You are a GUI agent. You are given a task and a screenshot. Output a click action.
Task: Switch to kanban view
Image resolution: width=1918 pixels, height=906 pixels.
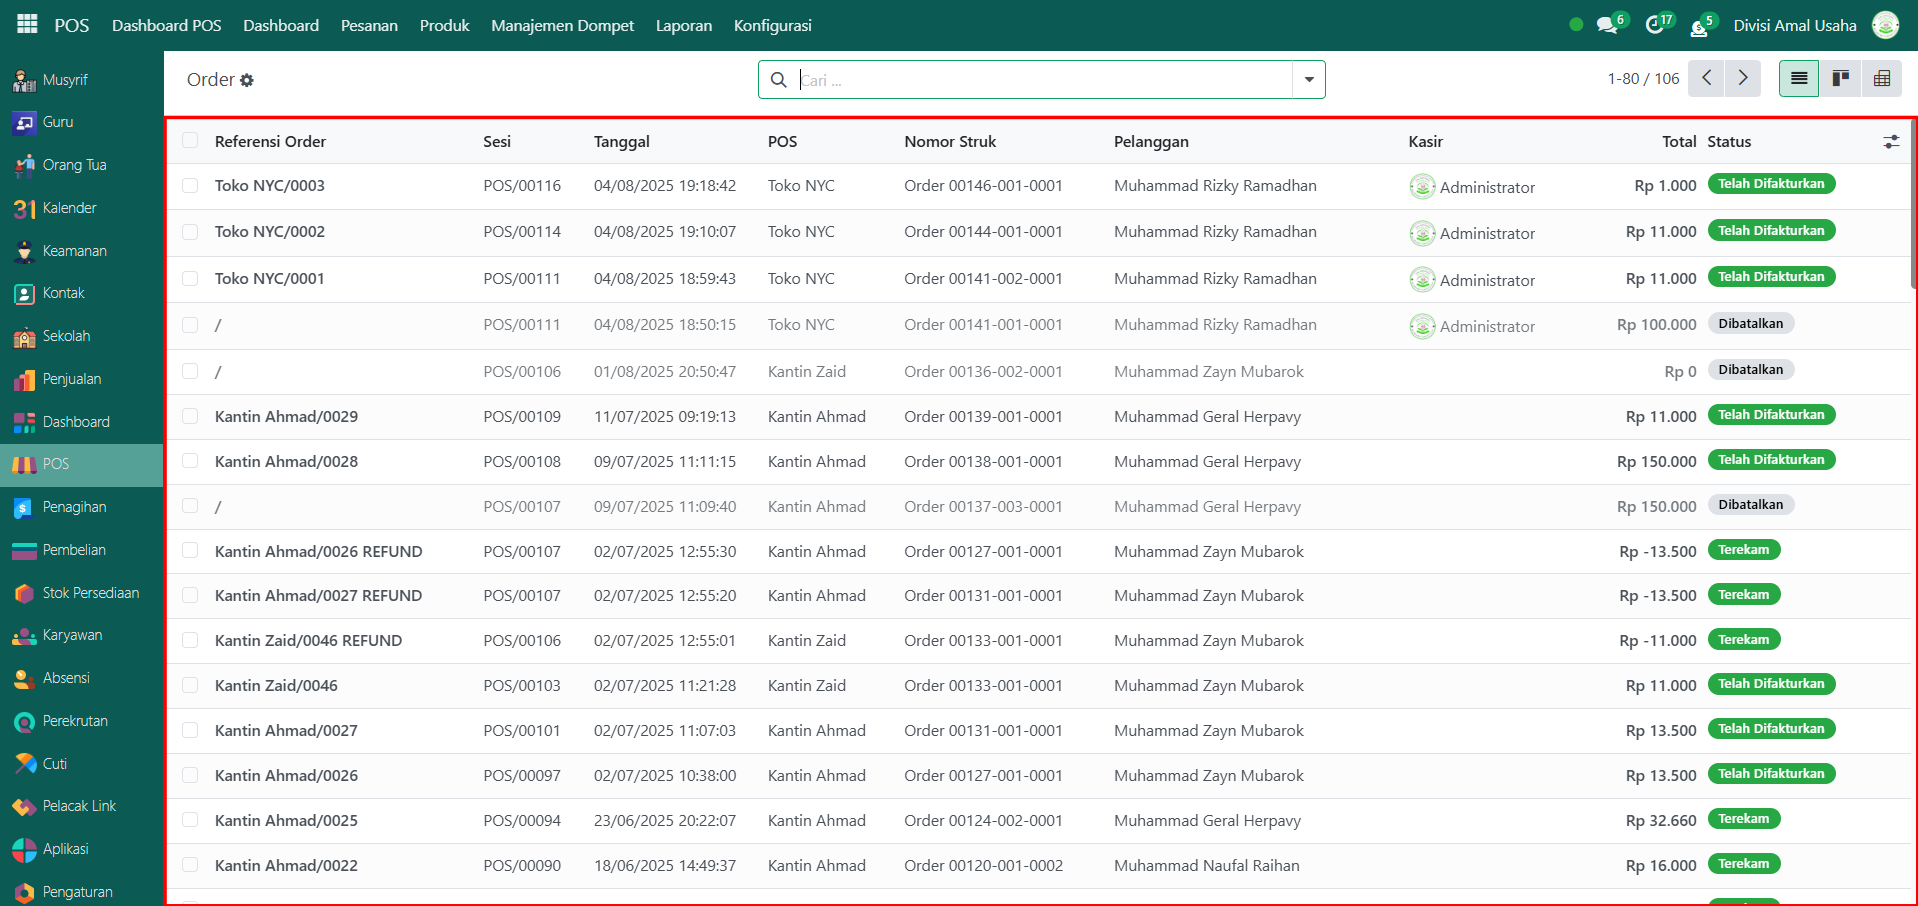(1840, 79)
